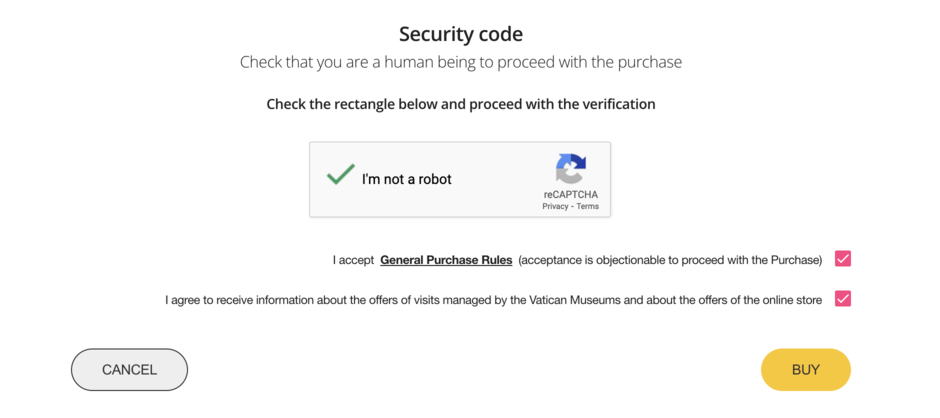Click the "I accept" text before rules link

[352, 260]
